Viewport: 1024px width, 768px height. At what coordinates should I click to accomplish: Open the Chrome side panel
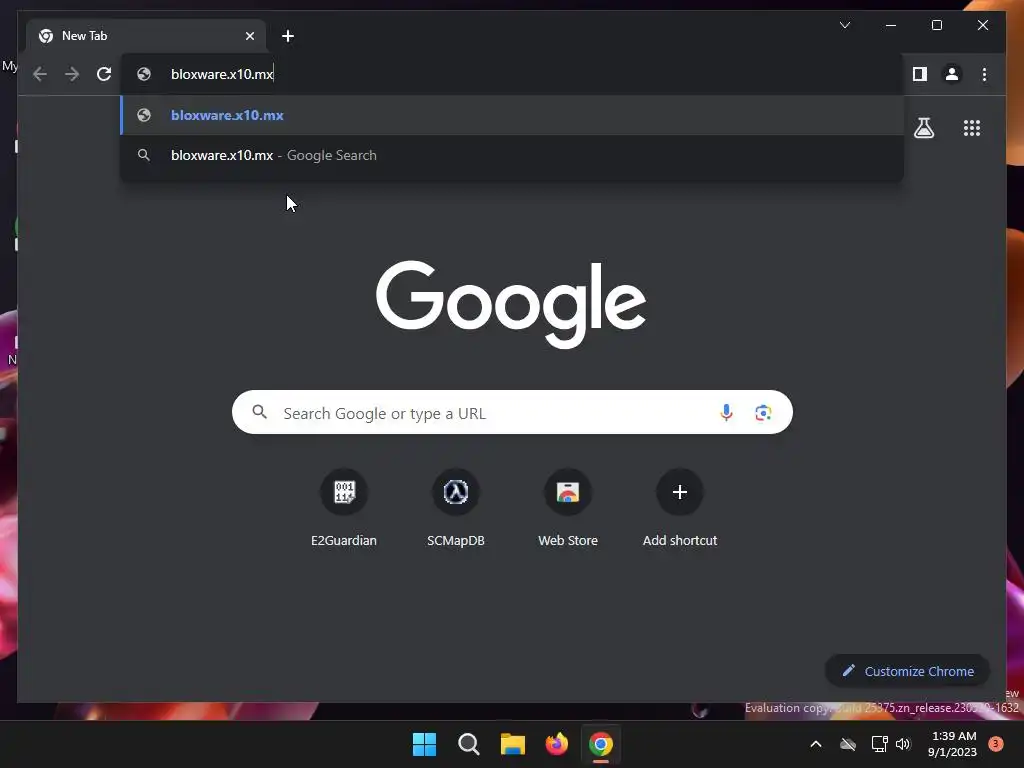(920, 74)
